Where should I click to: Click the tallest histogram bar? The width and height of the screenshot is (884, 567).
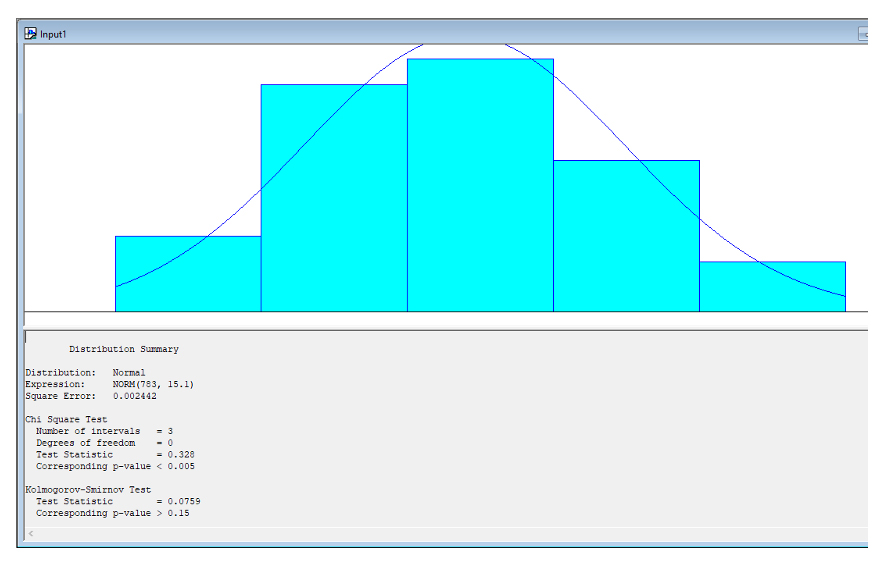tap(480, 185)
